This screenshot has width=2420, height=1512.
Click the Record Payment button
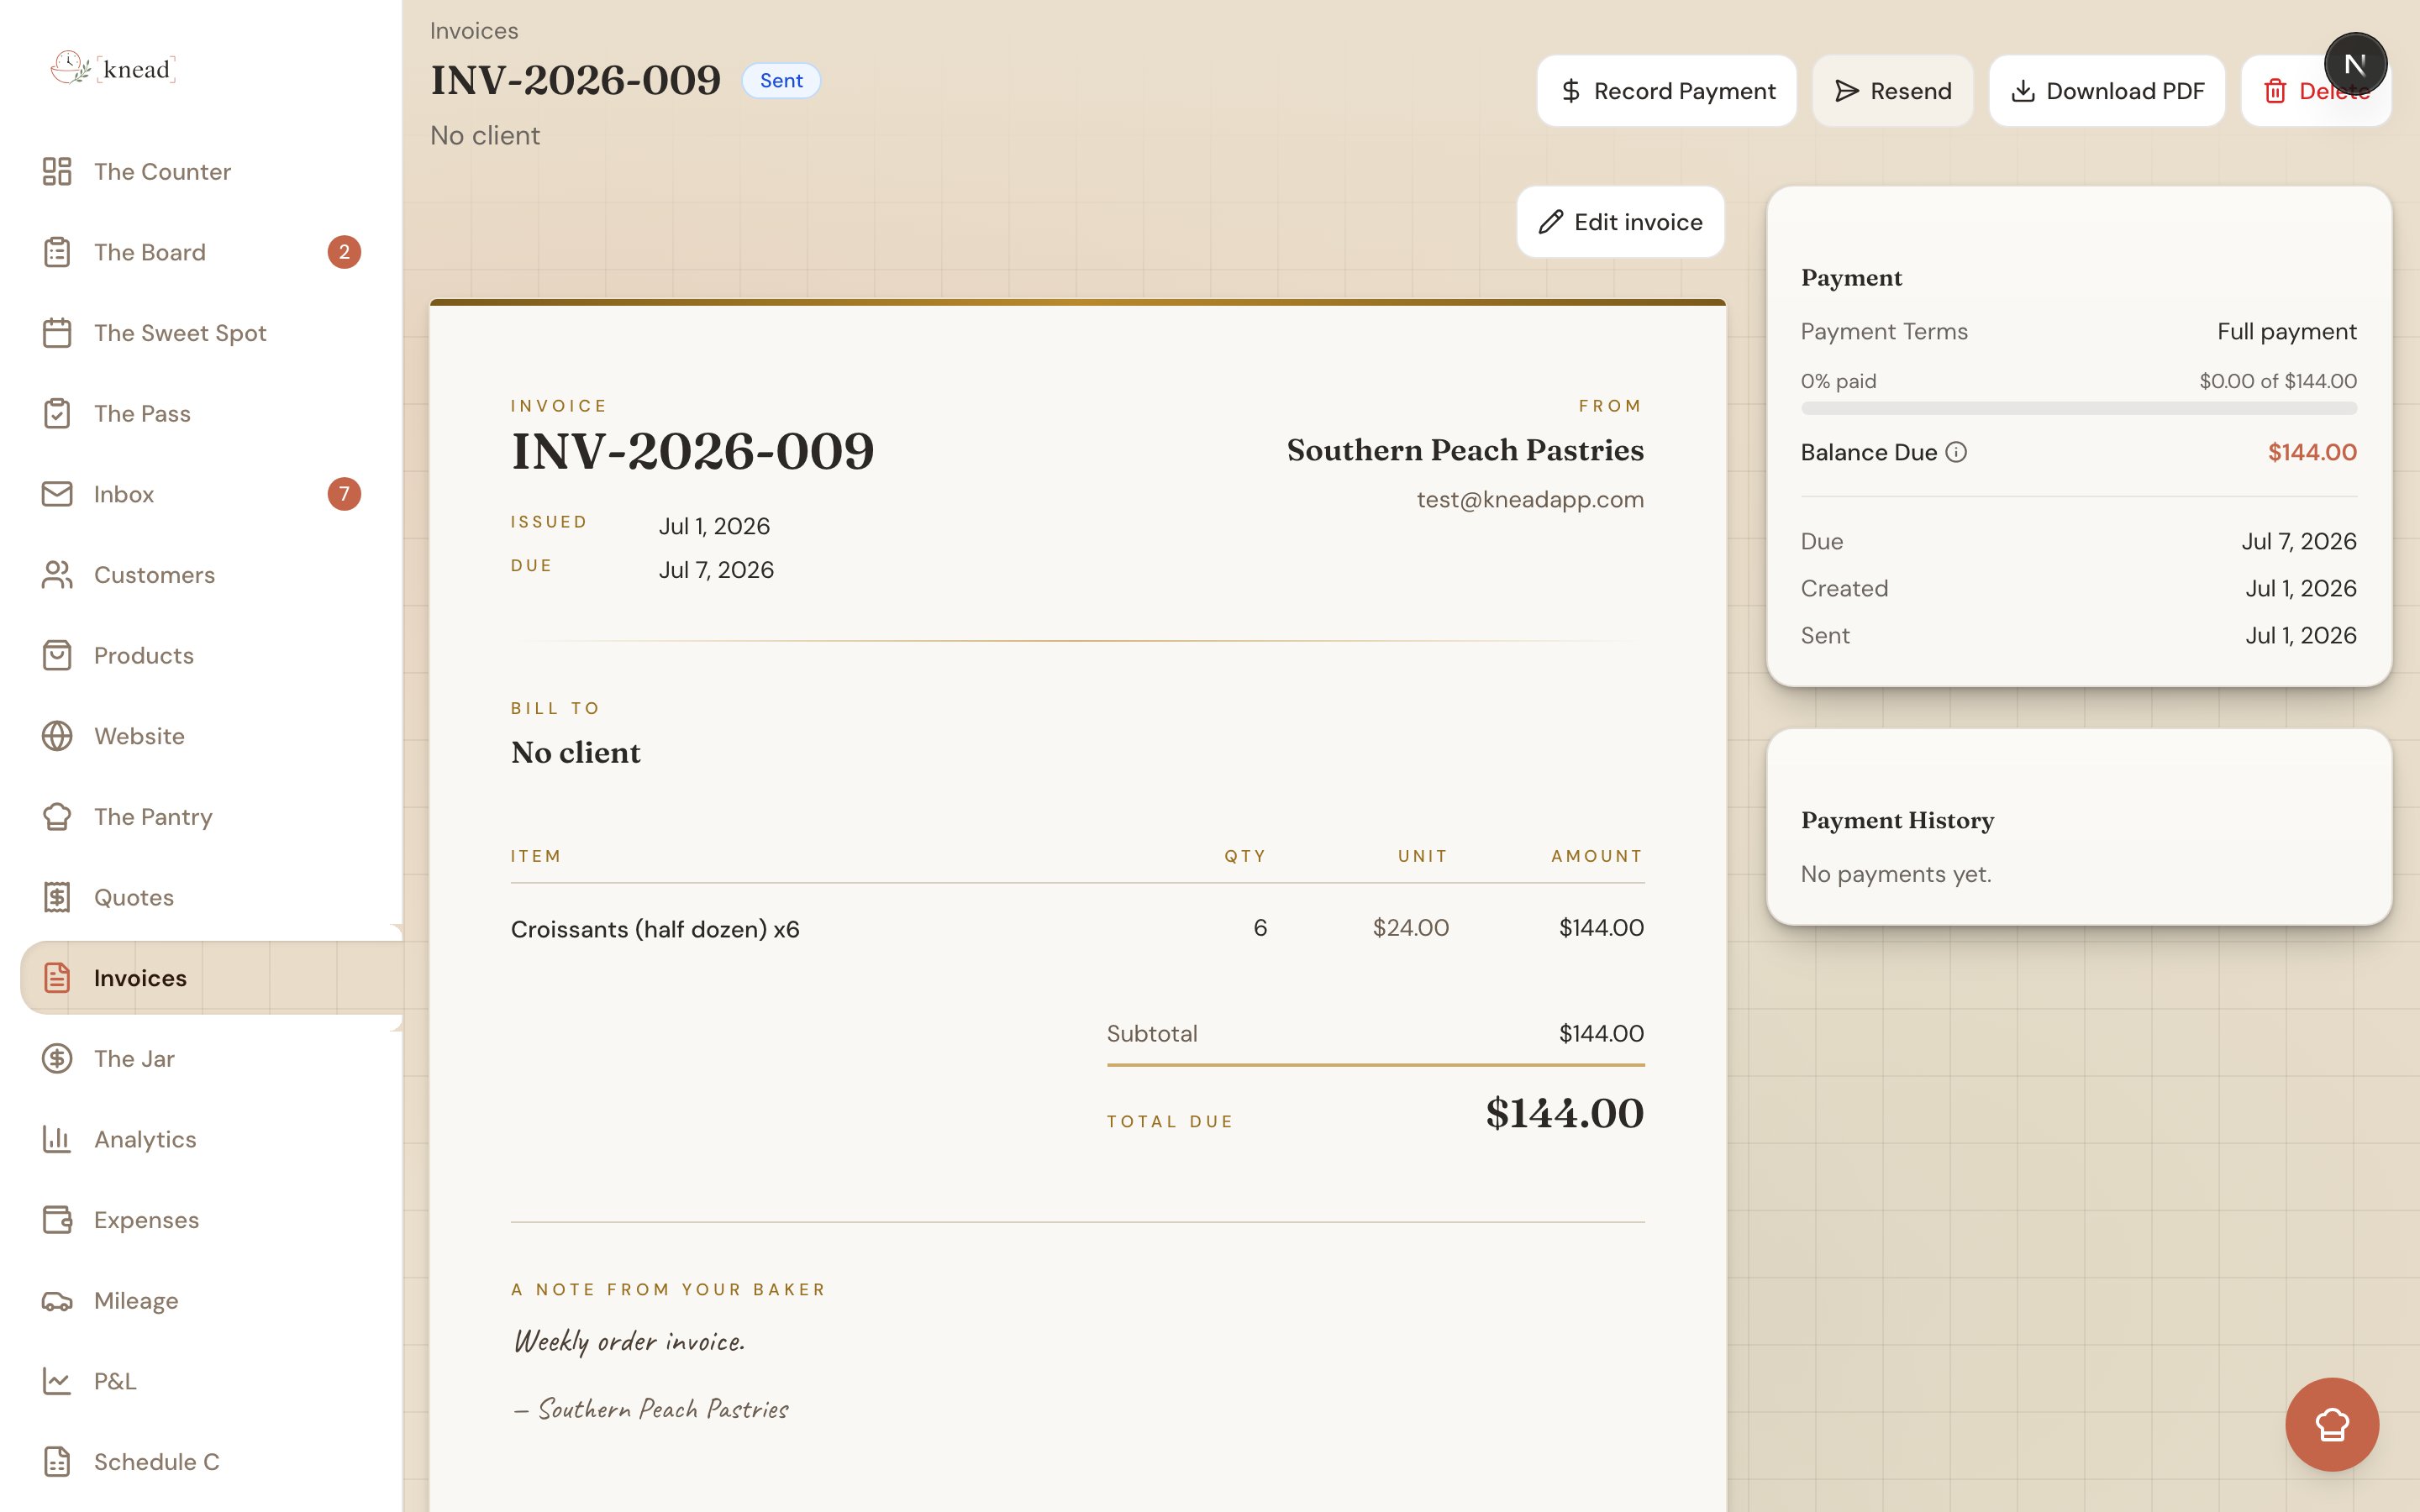click(x=1667, y=91)
